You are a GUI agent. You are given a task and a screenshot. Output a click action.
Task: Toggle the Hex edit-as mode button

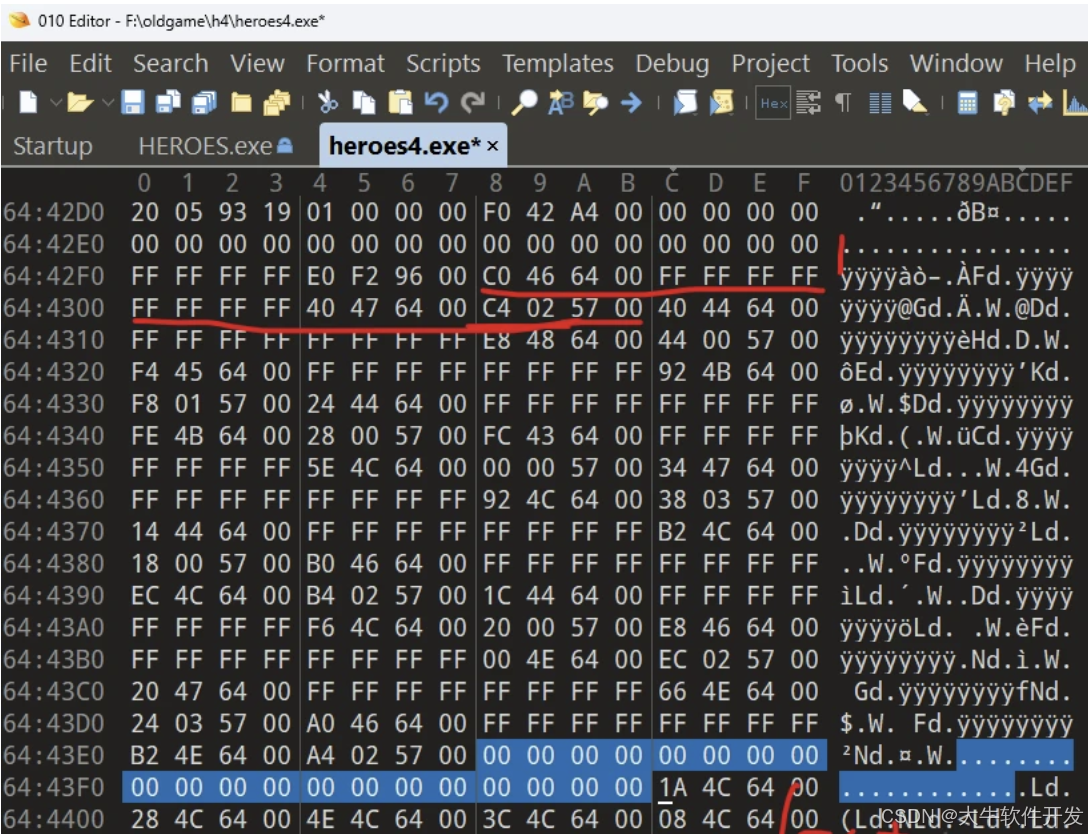[773, 103]
